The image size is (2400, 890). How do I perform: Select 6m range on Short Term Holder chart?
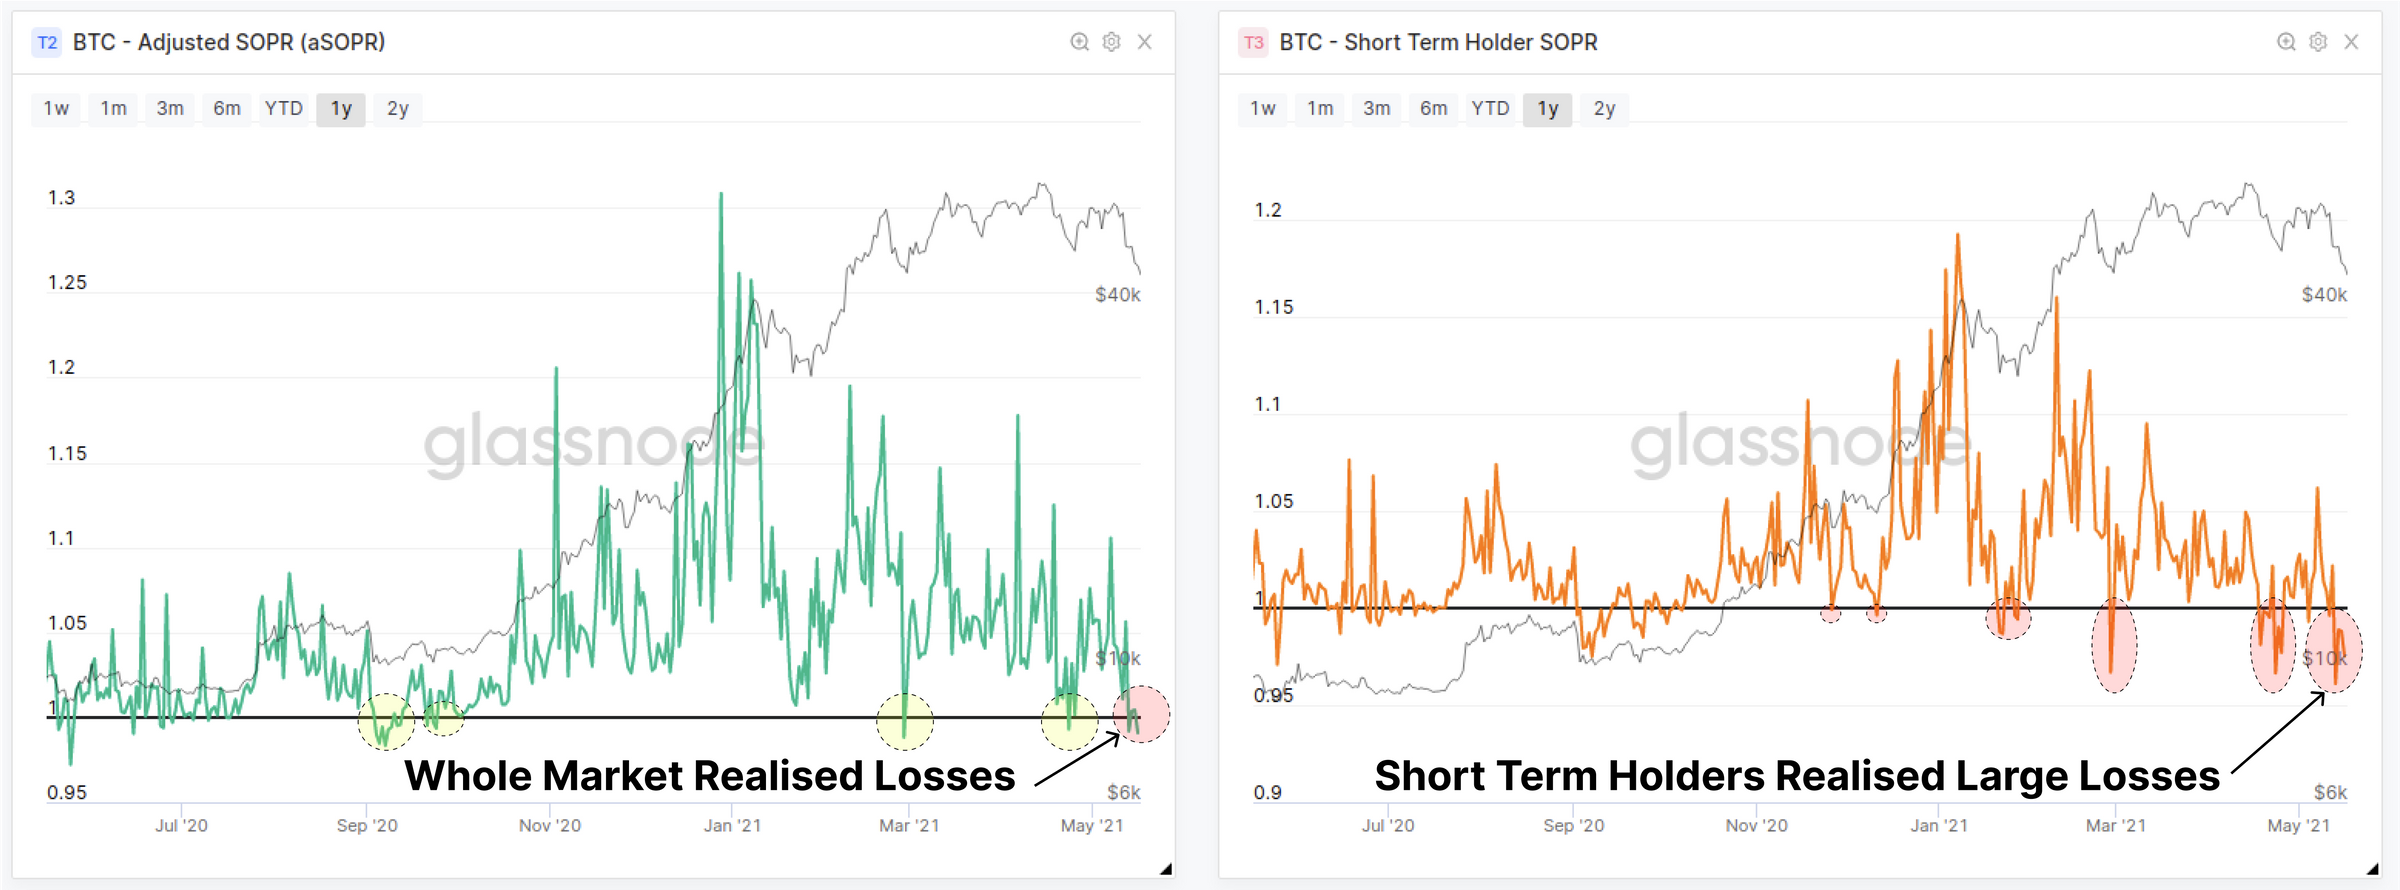pos(1434,108)
